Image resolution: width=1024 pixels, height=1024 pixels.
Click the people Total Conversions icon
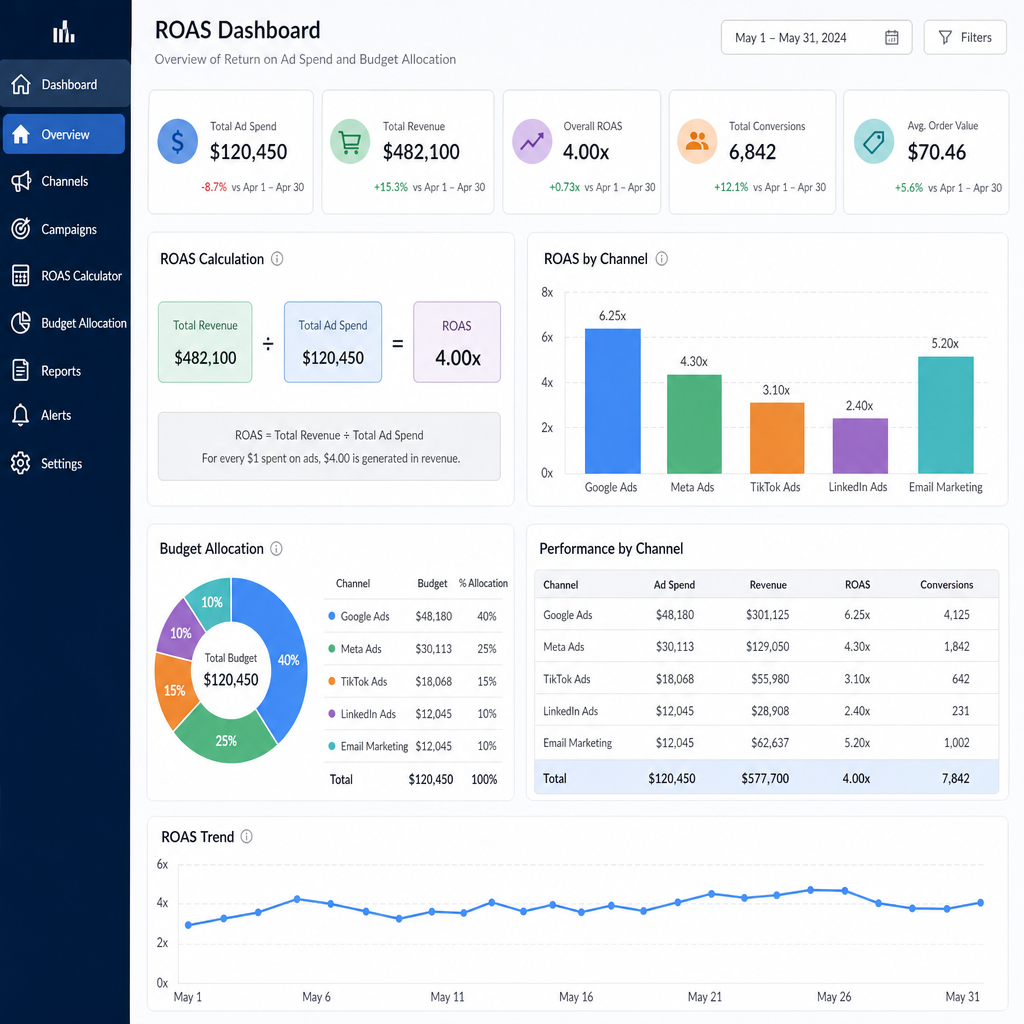point(697,142)
